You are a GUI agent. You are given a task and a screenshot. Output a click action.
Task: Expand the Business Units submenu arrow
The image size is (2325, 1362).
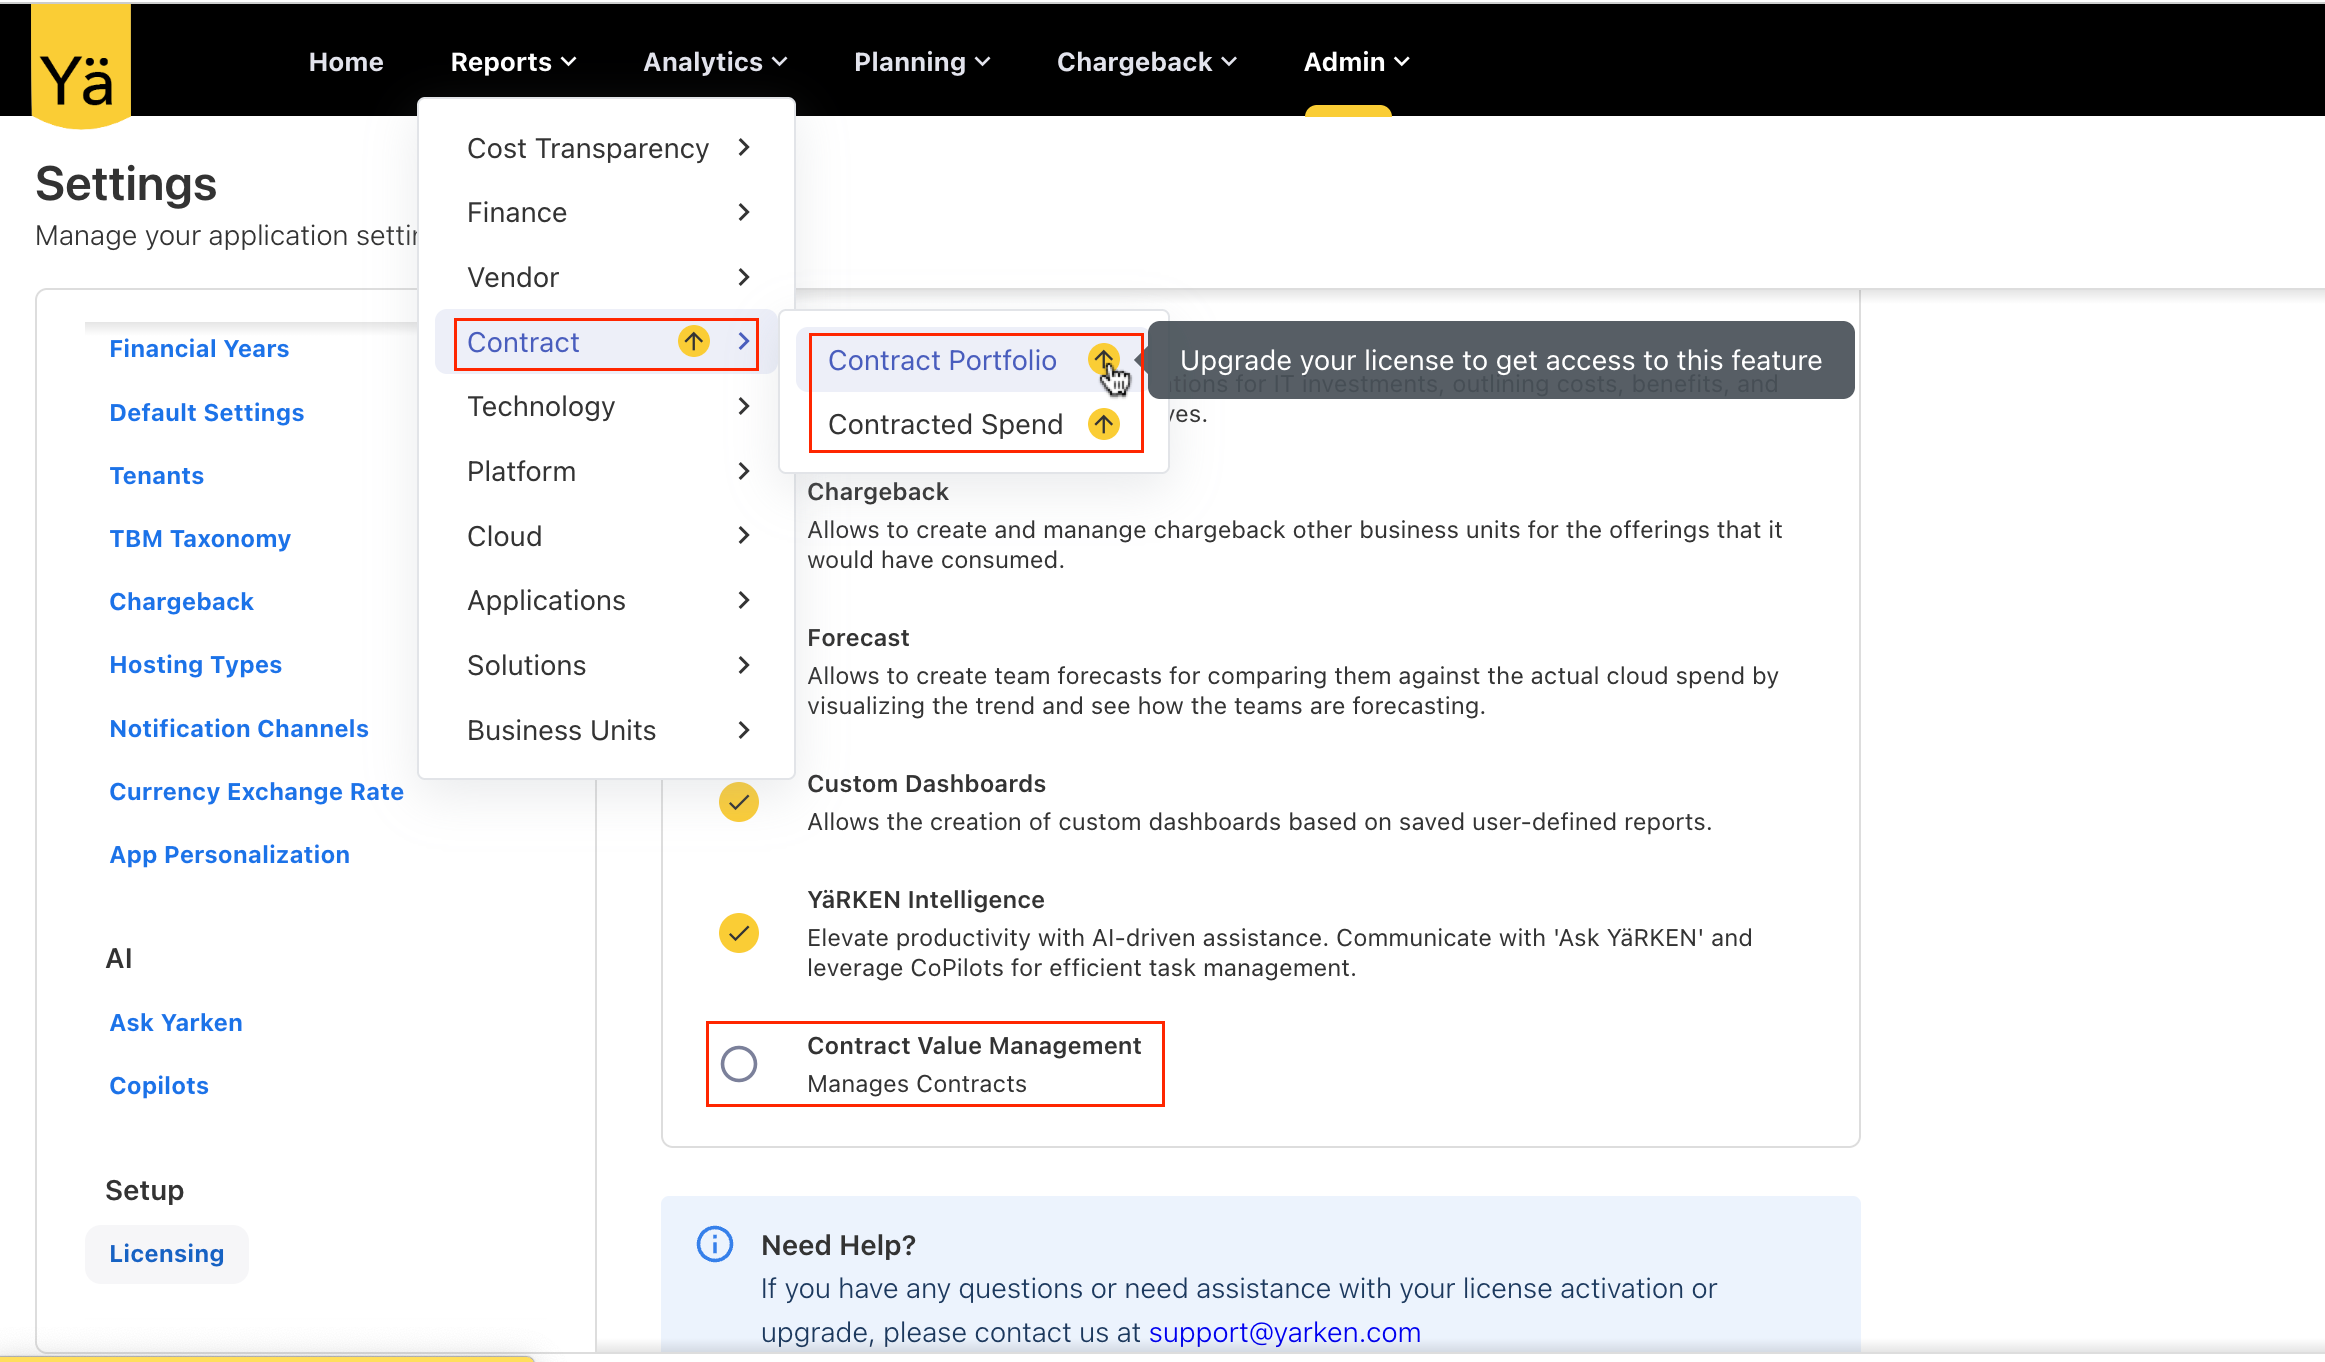743,730
